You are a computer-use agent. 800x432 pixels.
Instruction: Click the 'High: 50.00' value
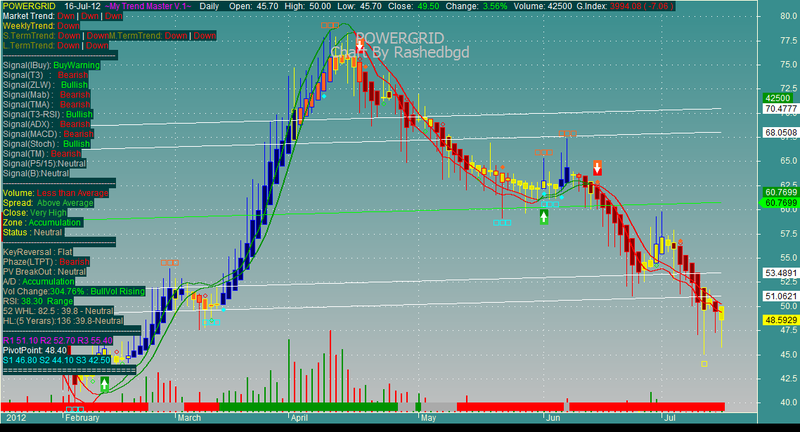[x=307, y=6]
